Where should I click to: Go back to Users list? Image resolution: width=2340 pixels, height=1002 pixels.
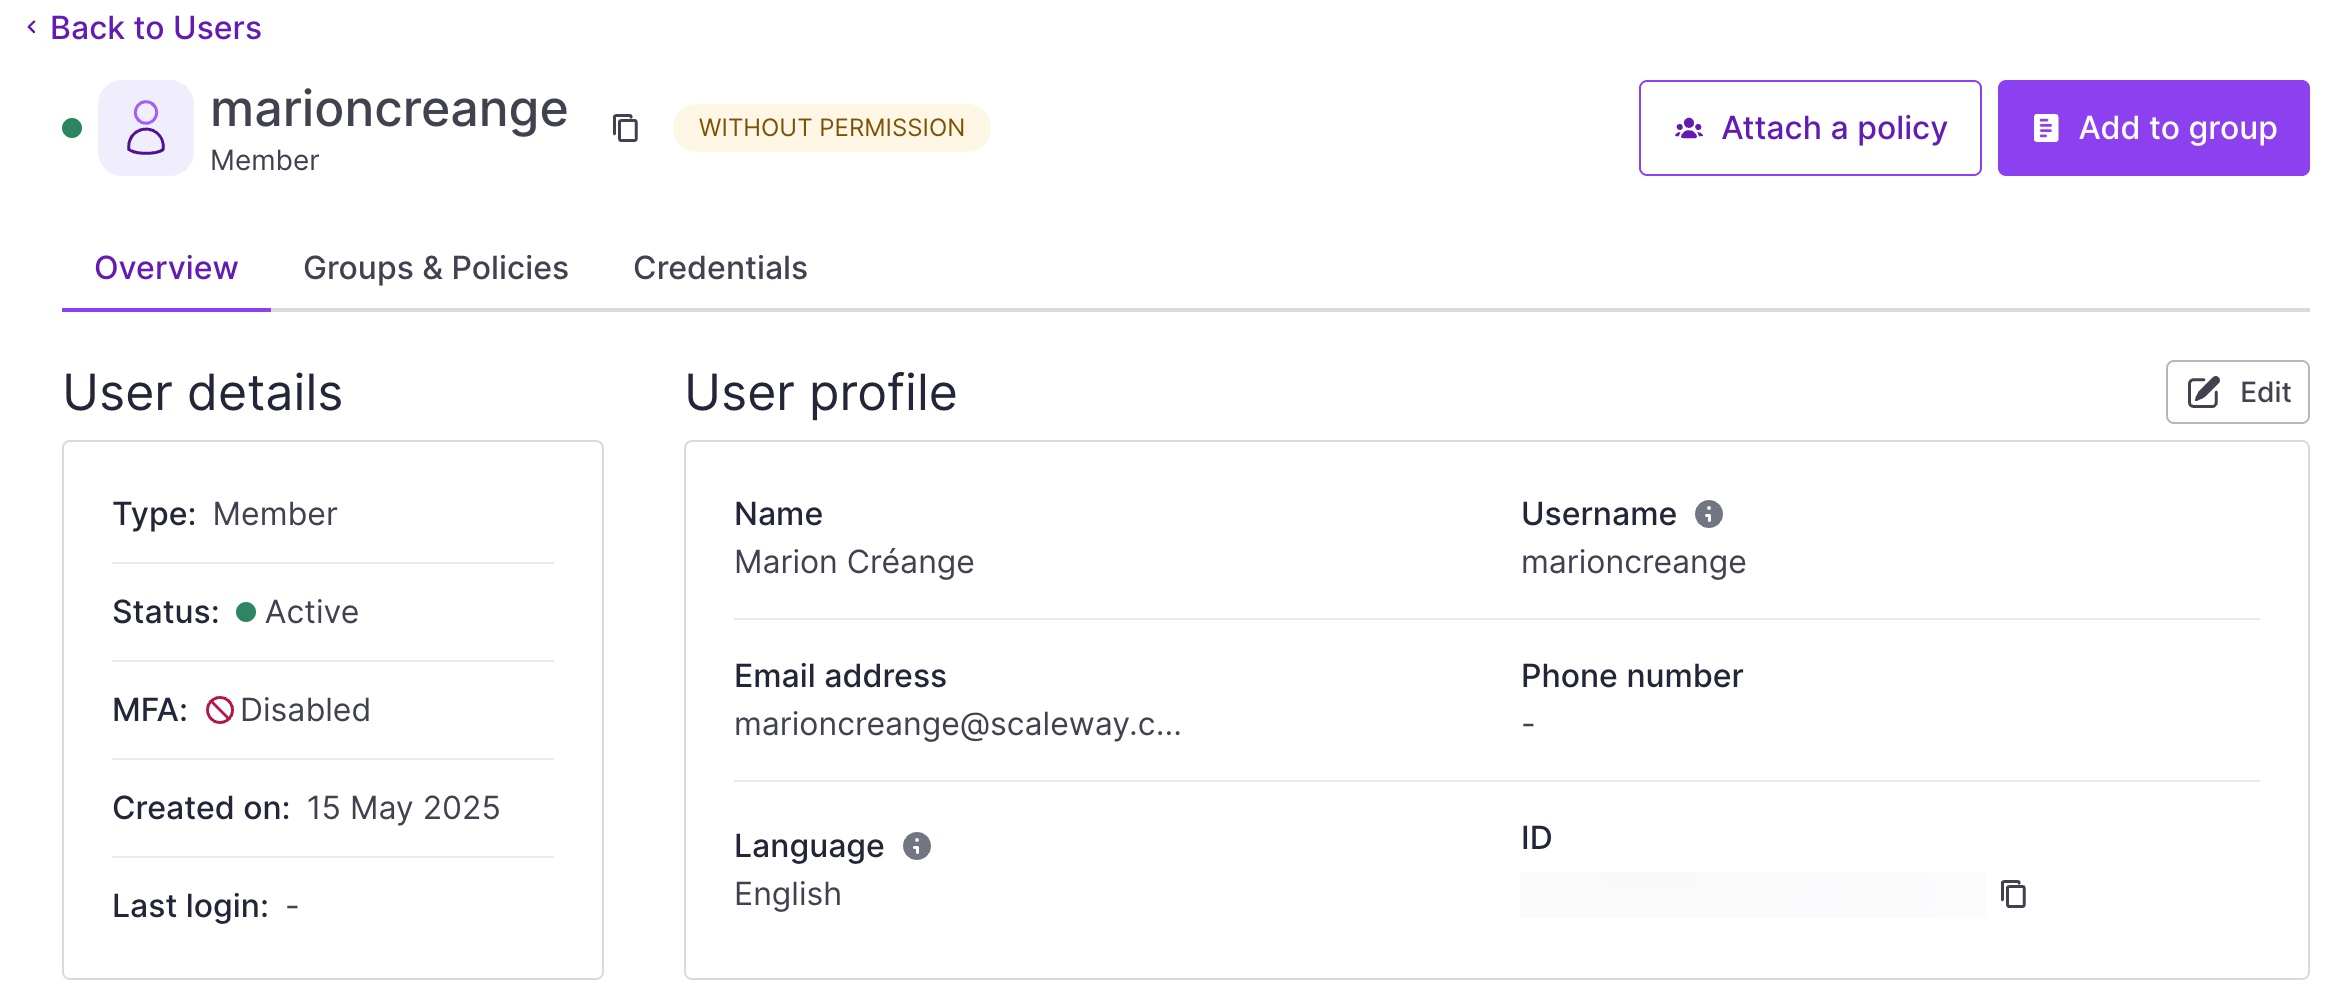coord(155,28)
